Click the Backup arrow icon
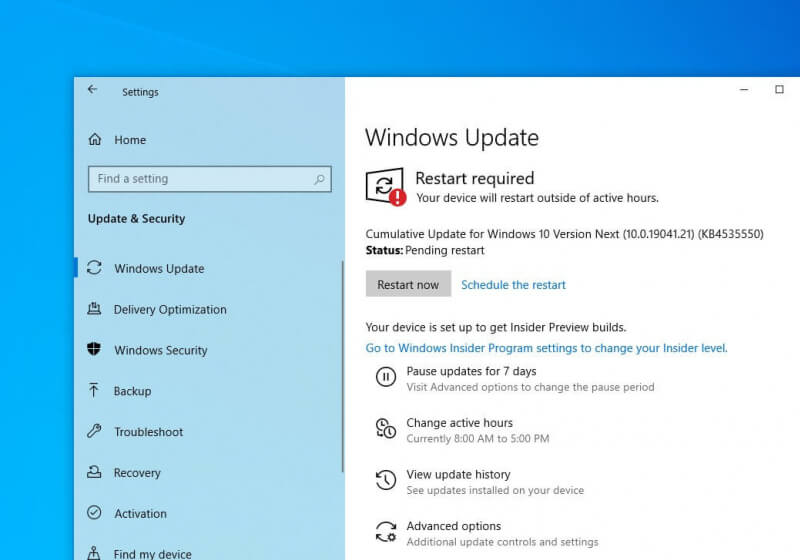The image size is (800, 560). coord(95,391)
